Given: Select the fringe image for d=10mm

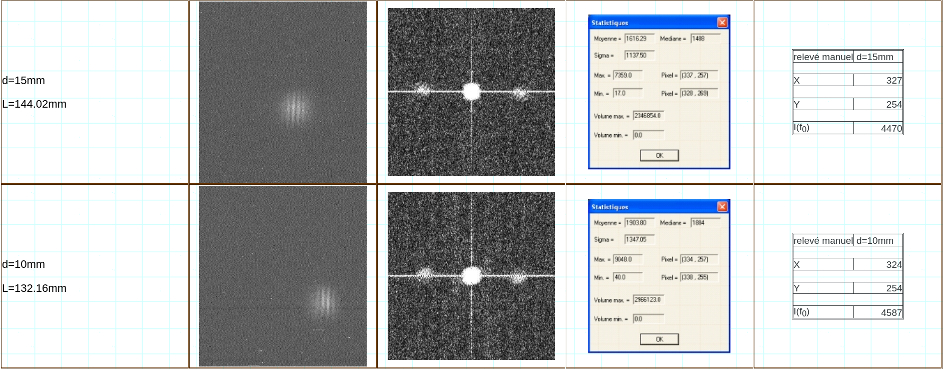Looking at the screenshot, I should point(283,276).
